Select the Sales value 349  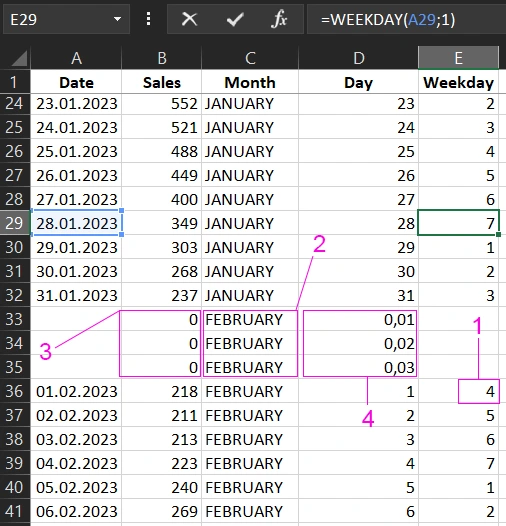(x=162, y=223)
